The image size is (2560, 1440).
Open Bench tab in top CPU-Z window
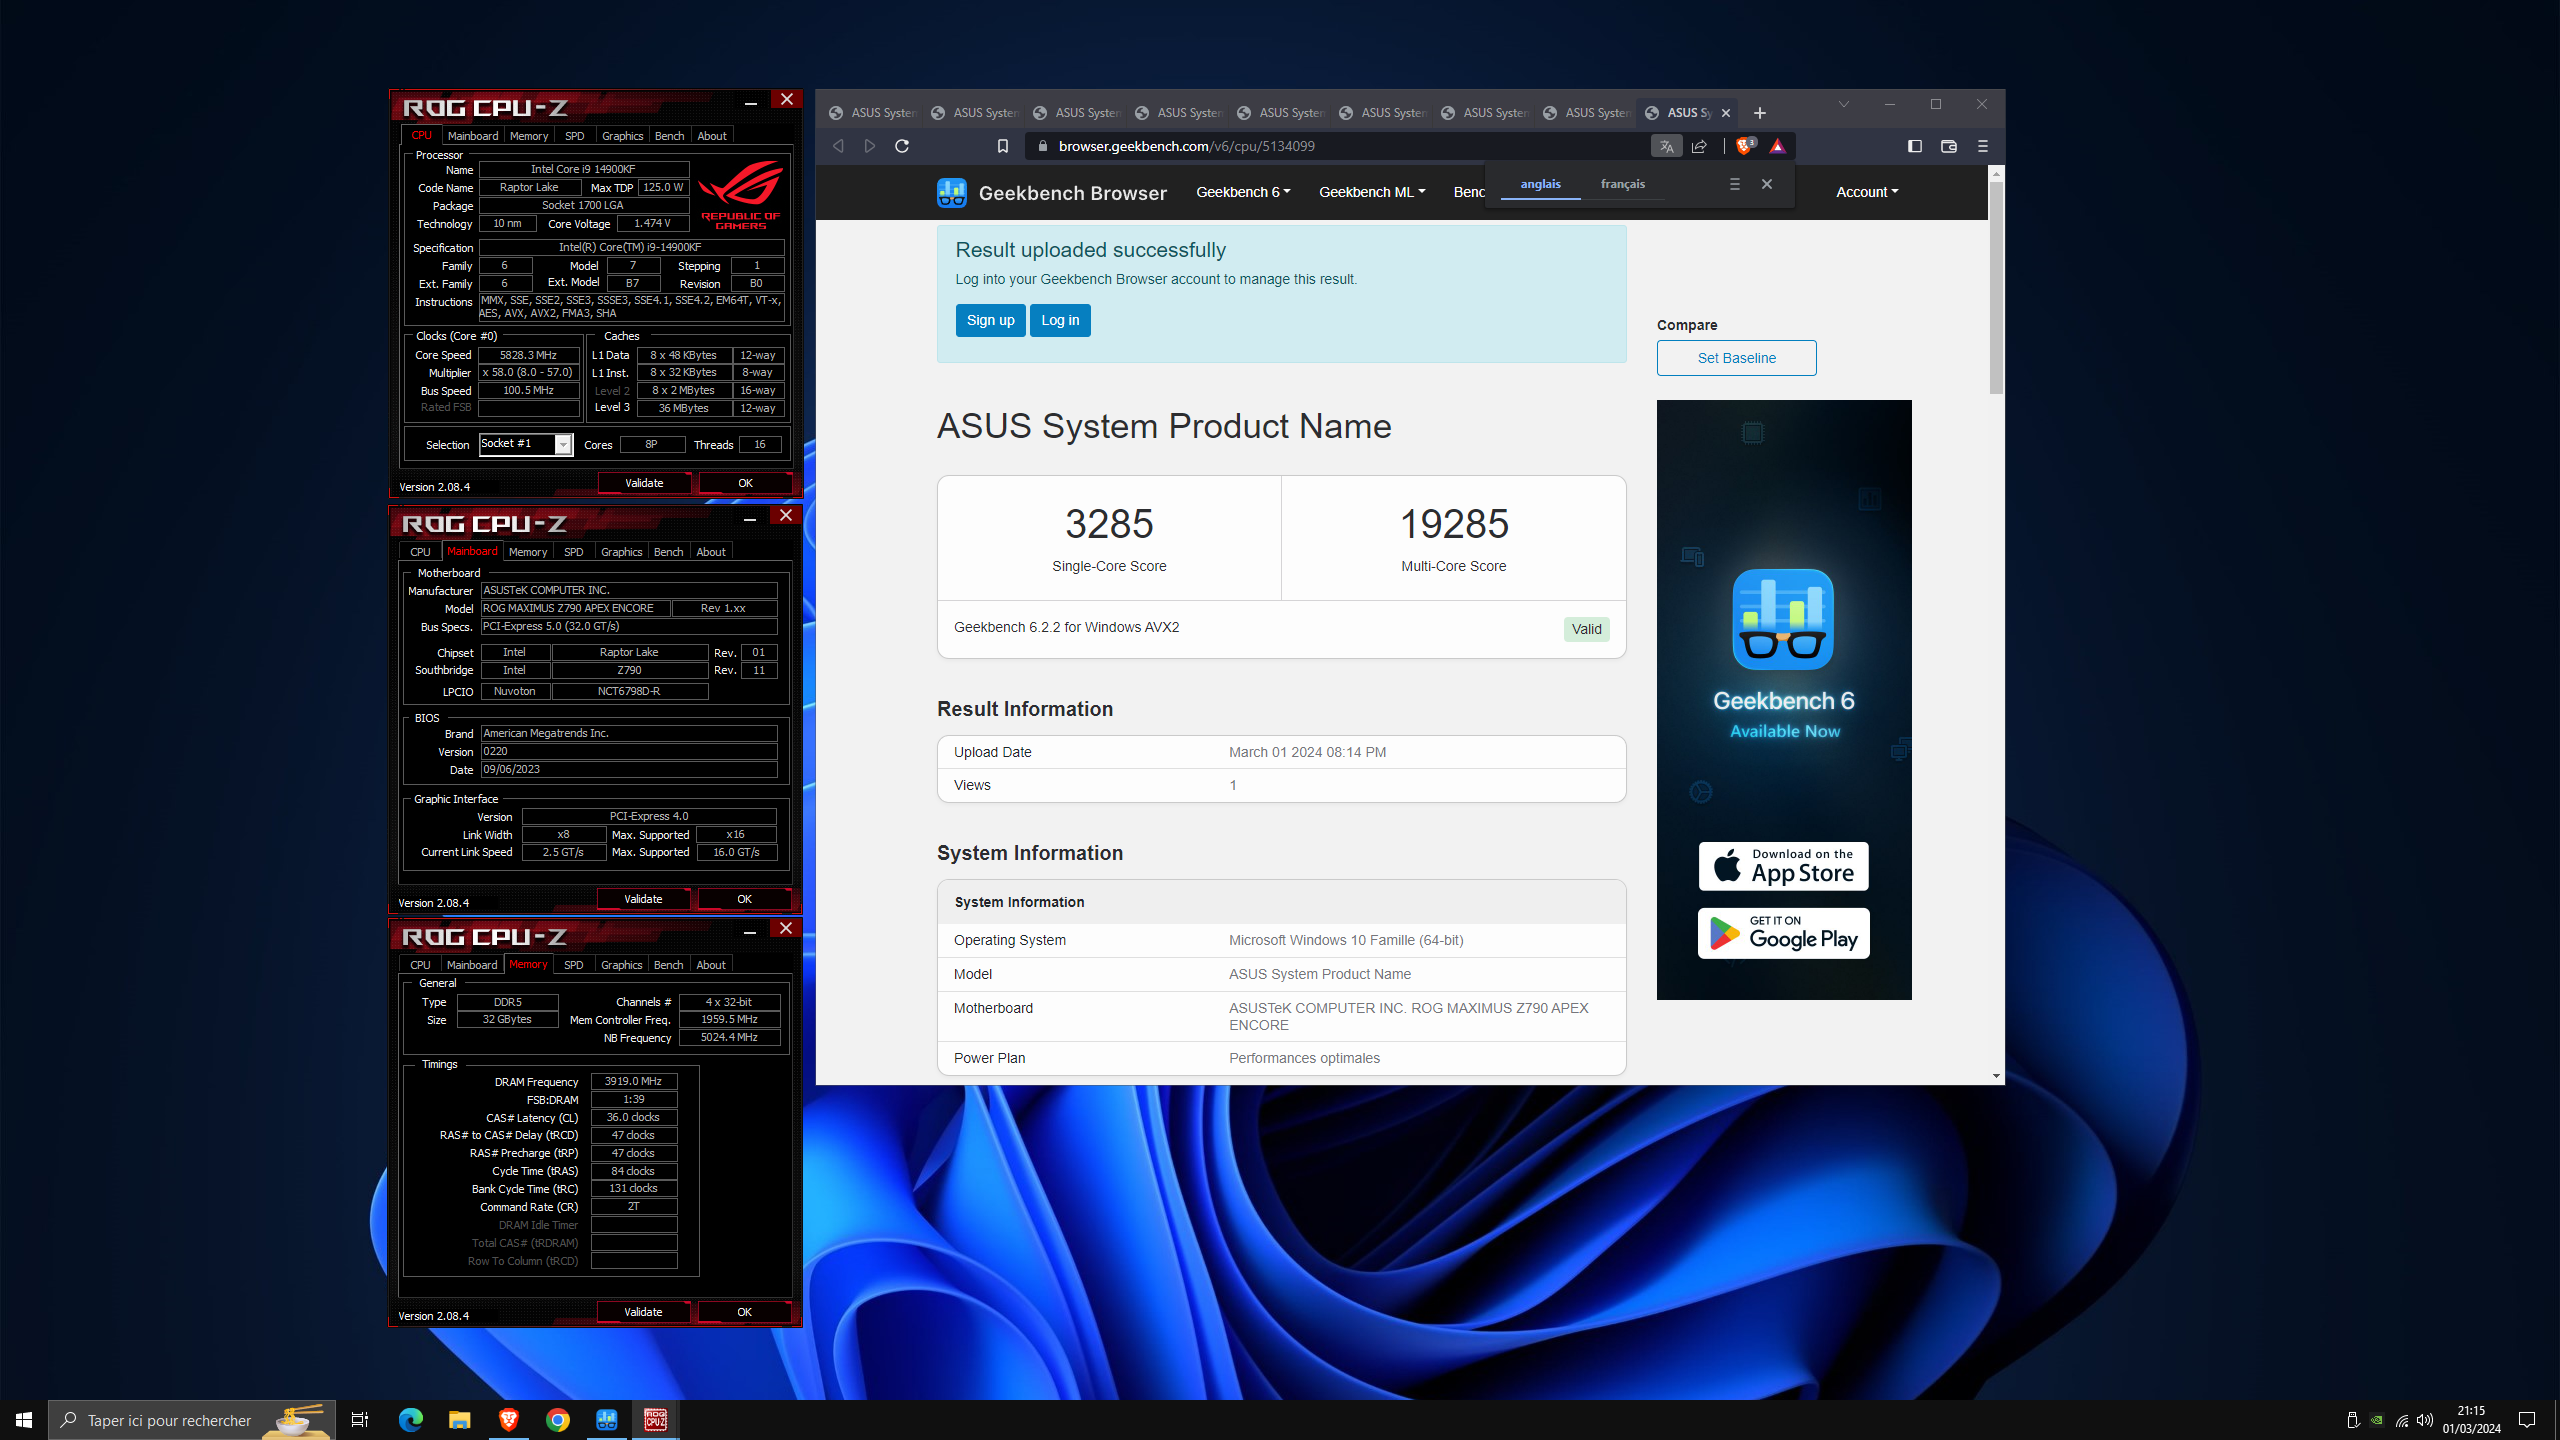point(670,136)
